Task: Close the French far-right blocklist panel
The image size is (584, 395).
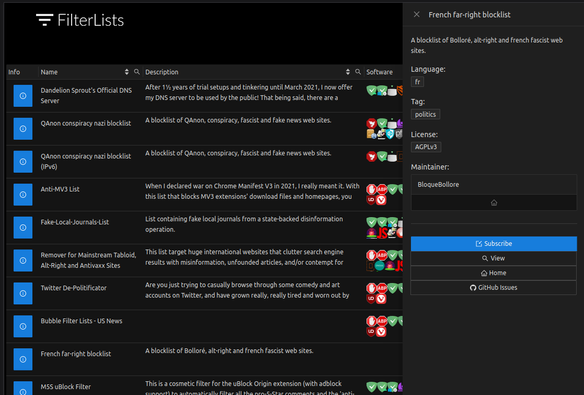Action: point(417,15)
